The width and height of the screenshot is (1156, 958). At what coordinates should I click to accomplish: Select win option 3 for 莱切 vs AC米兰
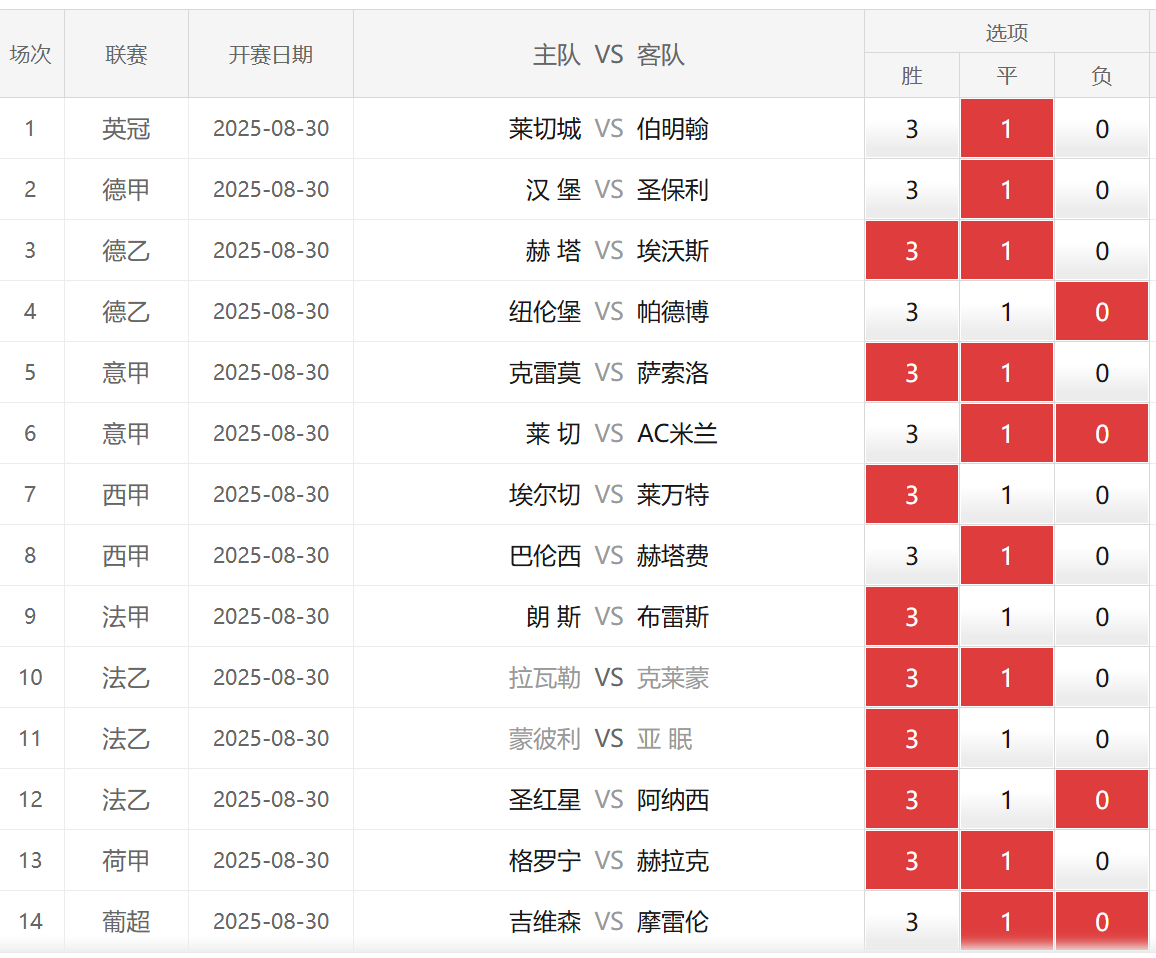tap(912, 434)
